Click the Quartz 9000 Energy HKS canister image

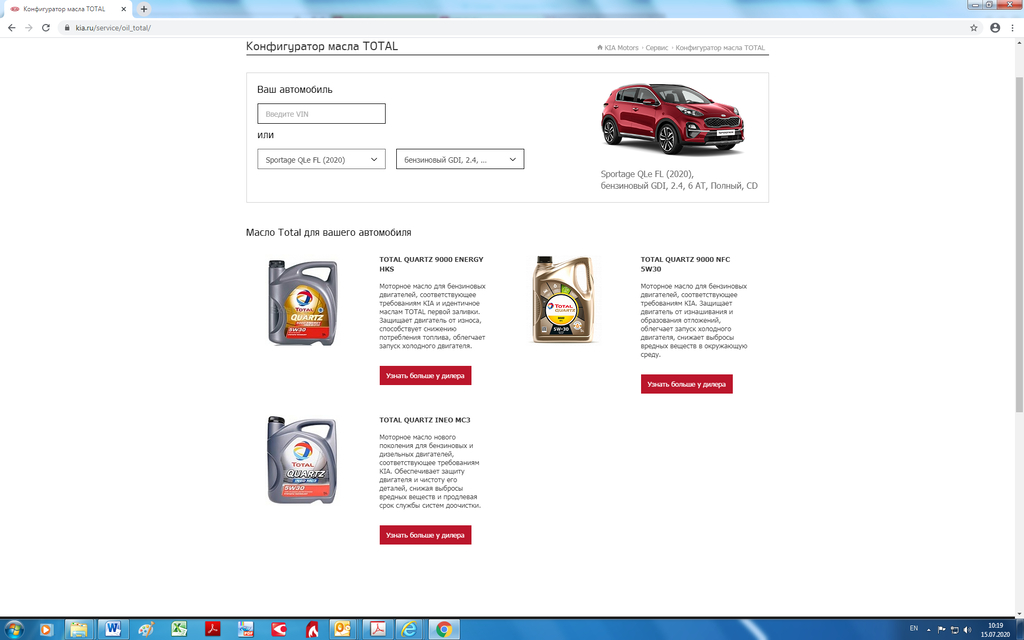[302, 302]
